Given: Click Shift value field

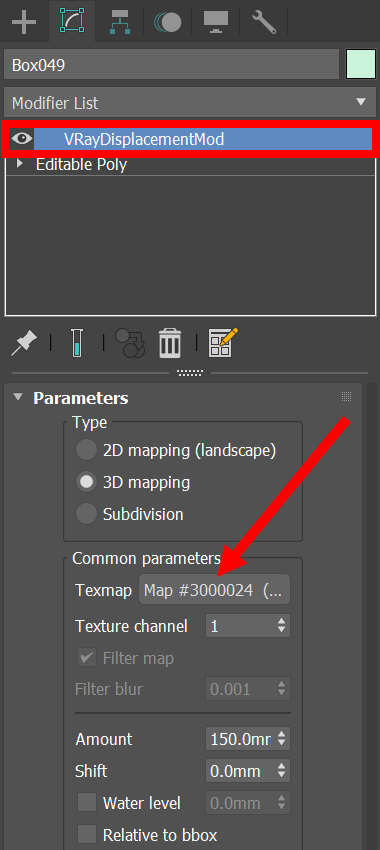Looking at the screenshot, I should [240, 771].
